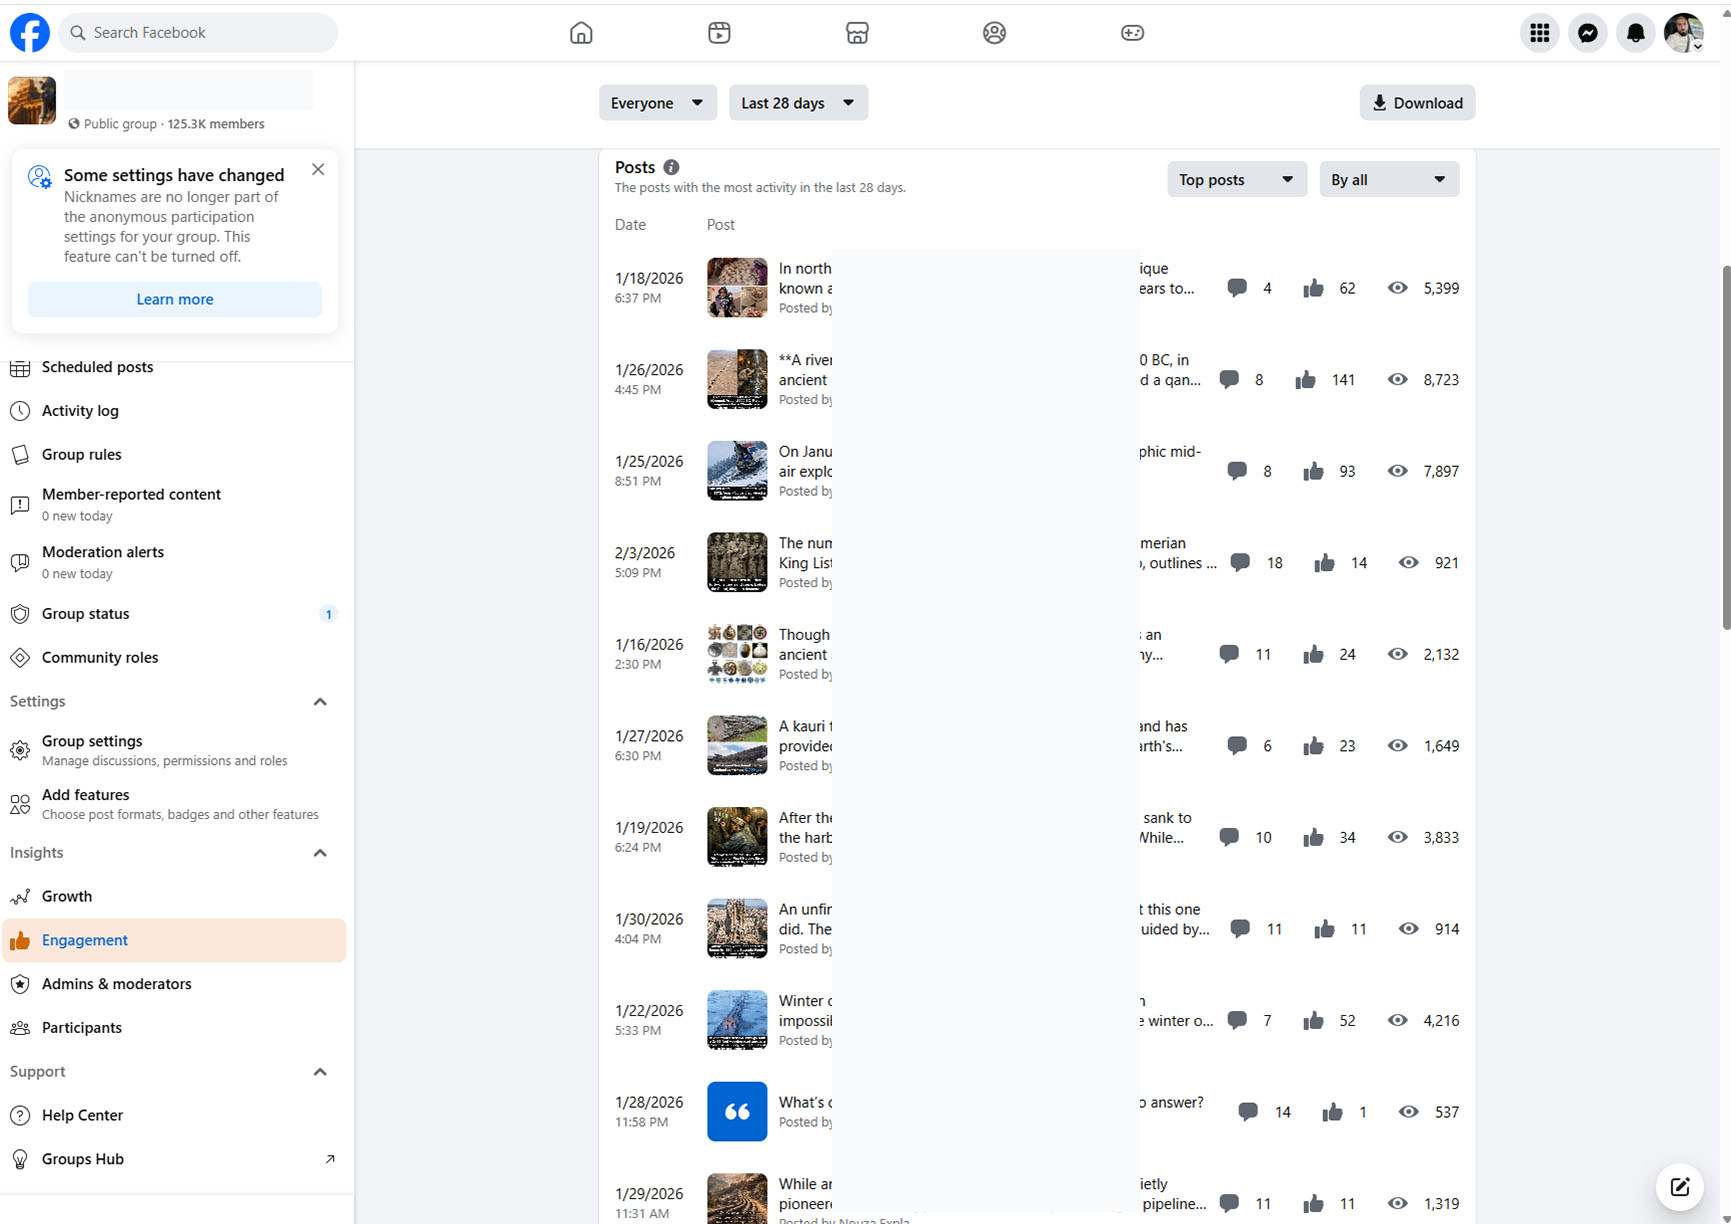Open the Top posts sort dropdown

[x=1236, y=180]
